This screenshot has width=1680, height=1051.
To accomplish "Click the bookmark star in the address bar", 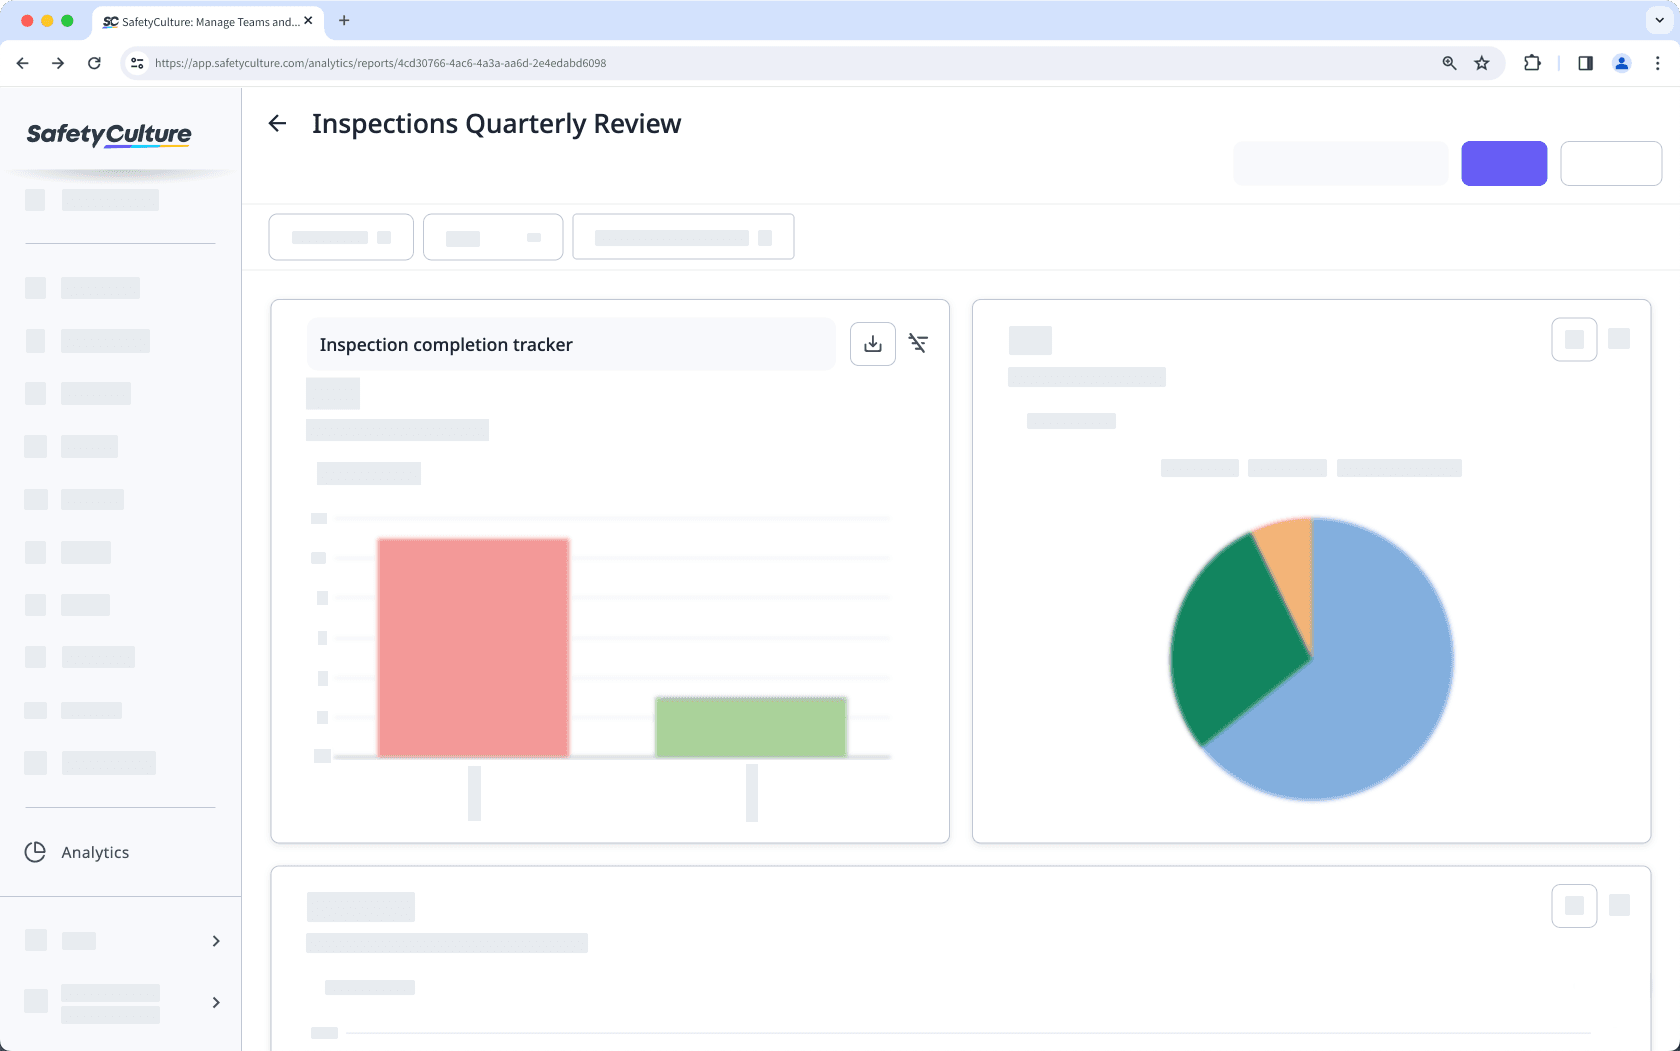I will click(x=1481, y=62).
